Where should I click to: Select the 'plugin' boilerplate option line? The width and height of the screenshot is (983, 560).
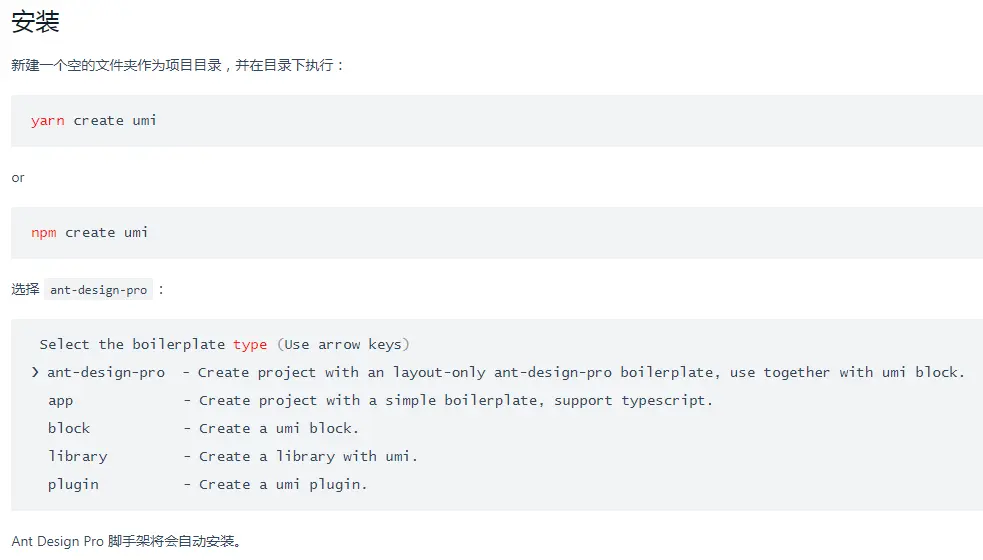(73, 485)
